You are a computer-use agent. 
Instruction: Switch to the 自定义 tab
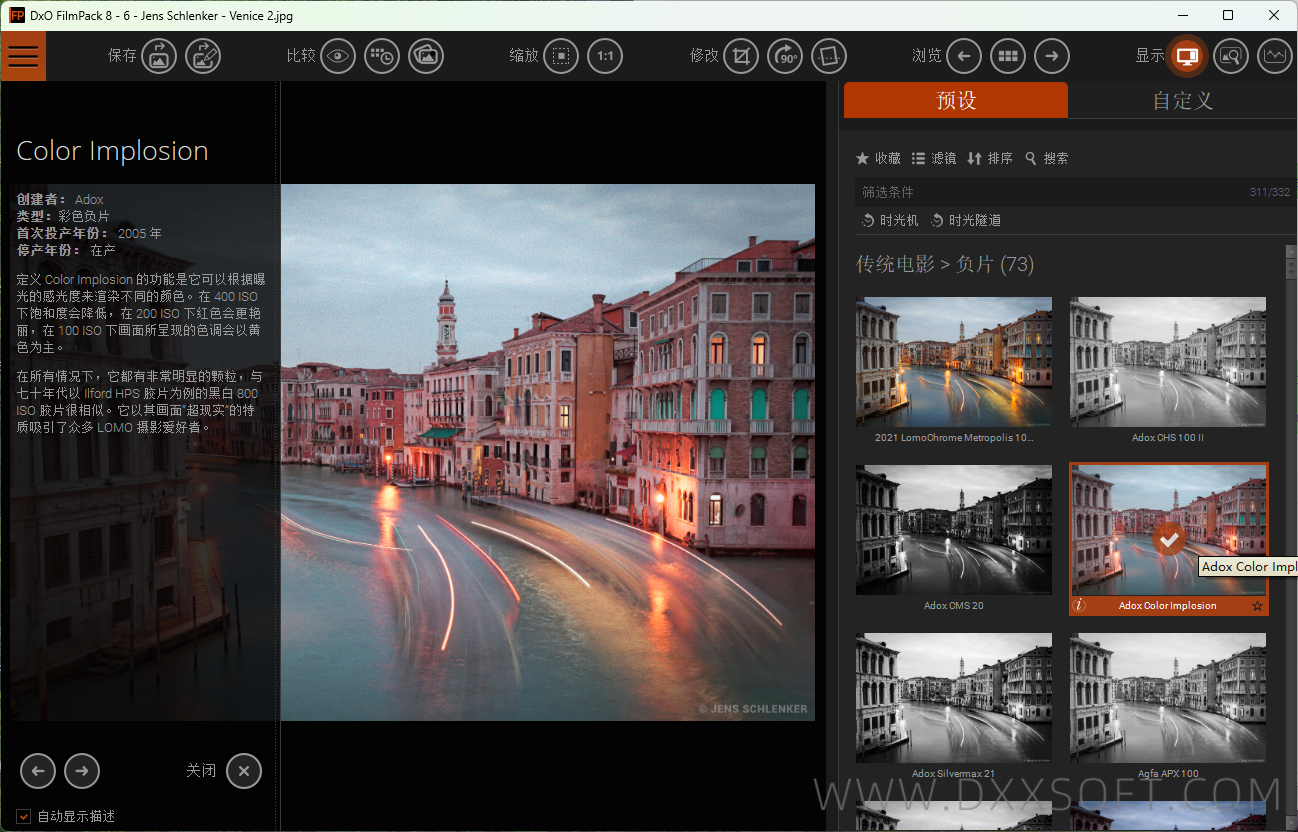coord(1182,100)
